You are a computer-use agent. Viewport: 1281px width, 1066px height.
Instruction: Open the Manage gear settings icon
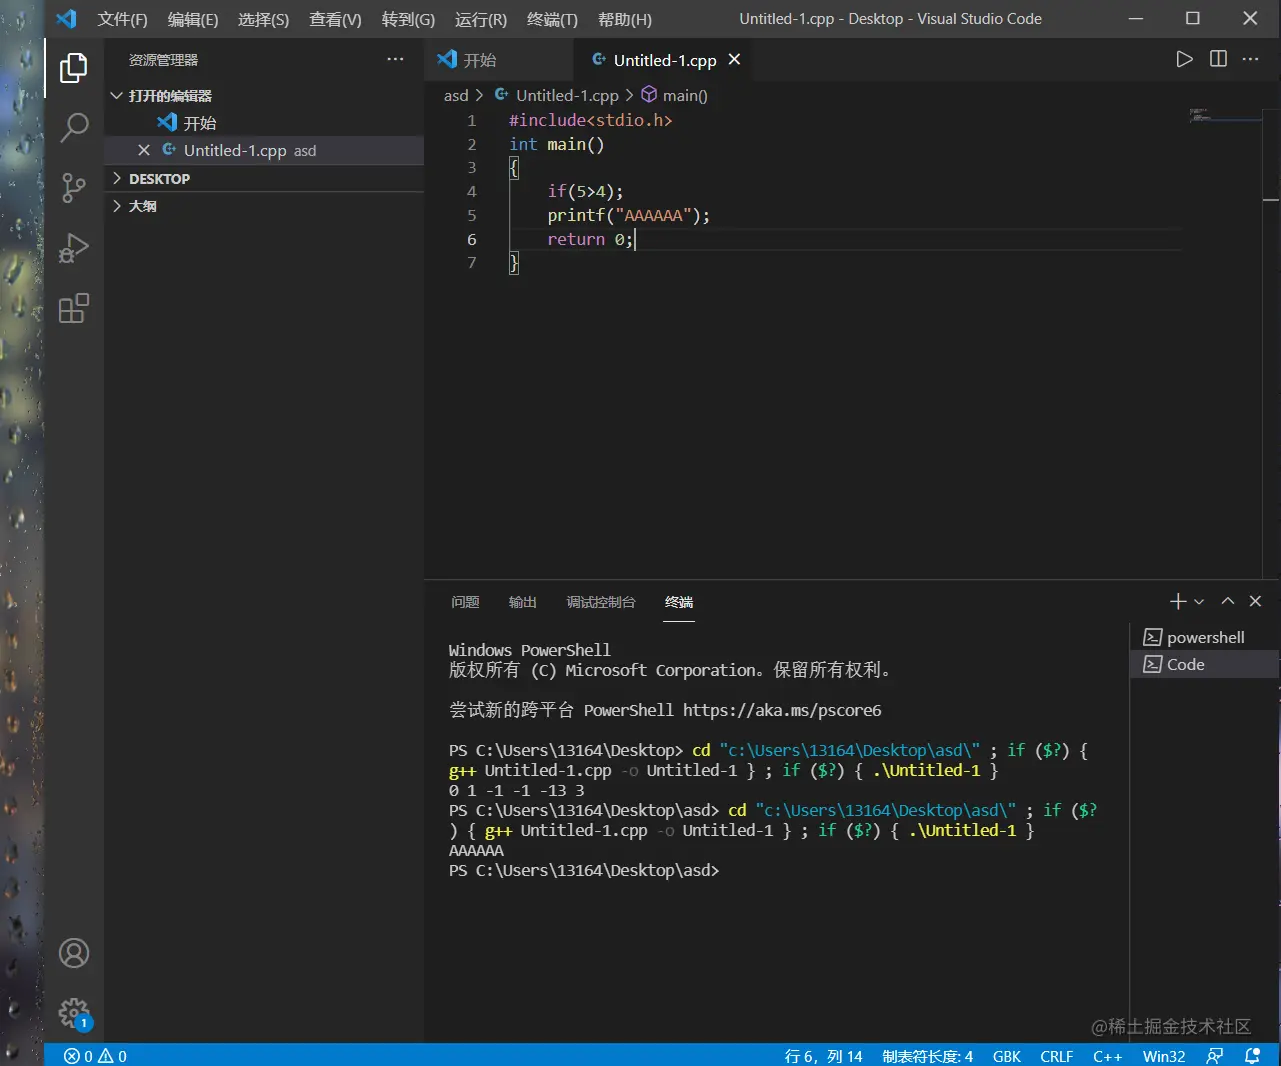[74, 1013]
